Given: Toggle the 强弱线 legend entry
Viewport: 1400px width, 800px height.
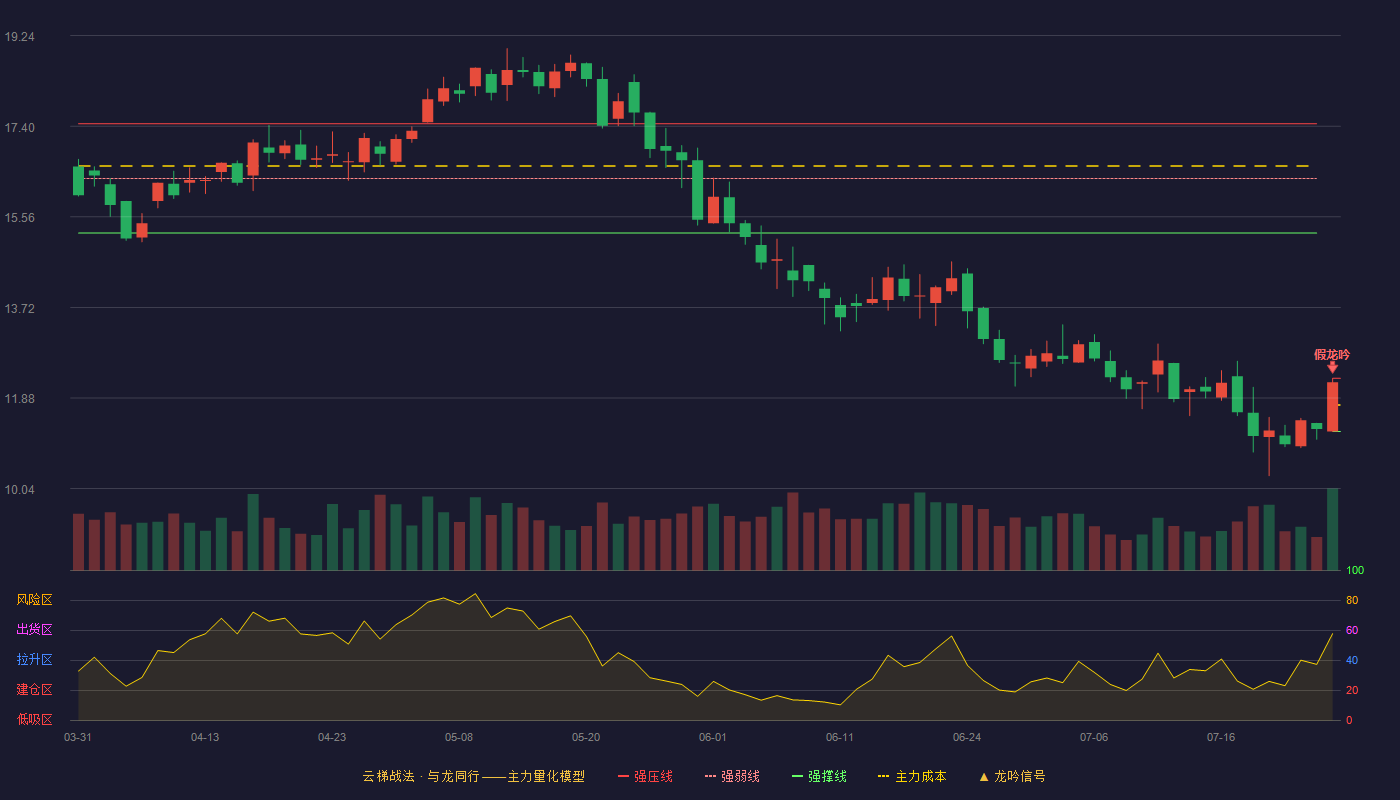Looking at the screenshot, I should pos(732,776).
